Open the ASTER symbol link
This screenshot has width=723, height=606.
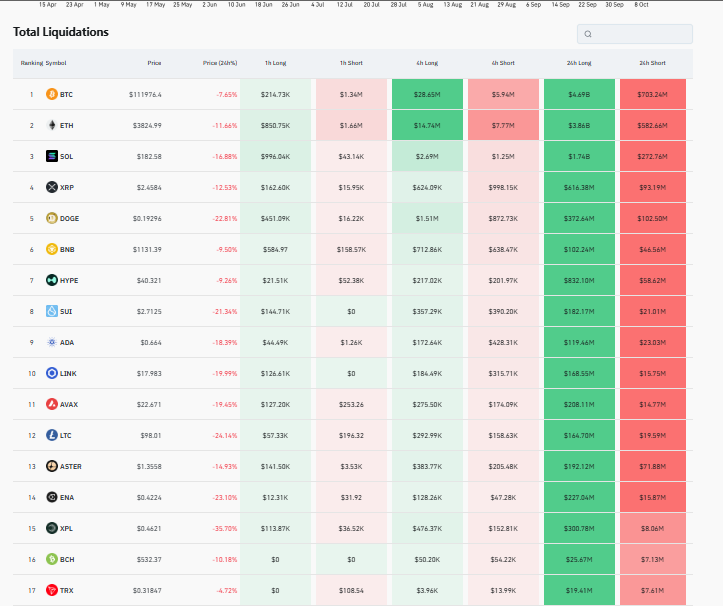[70, 467]
